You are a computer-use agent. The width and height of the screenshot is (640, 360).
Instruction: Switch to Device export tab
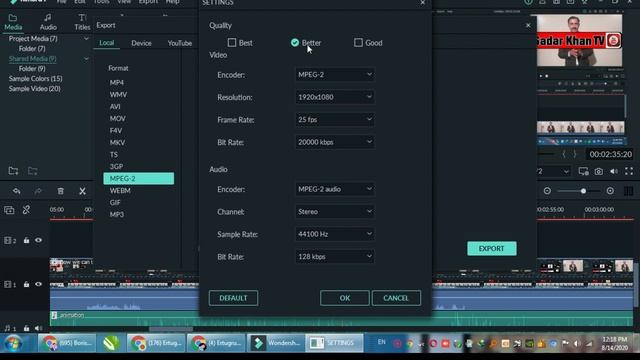[x=141, y=43]
